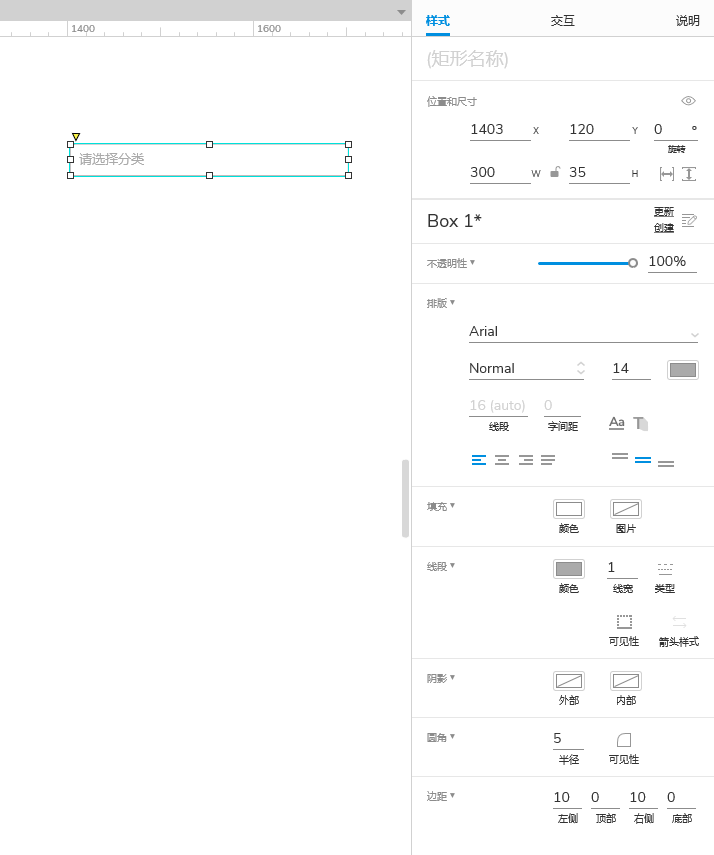Image resolution: width=714 pixels, height=855 pixels.
Task: Open the line color swatch
Action: [x=569, y=569]
